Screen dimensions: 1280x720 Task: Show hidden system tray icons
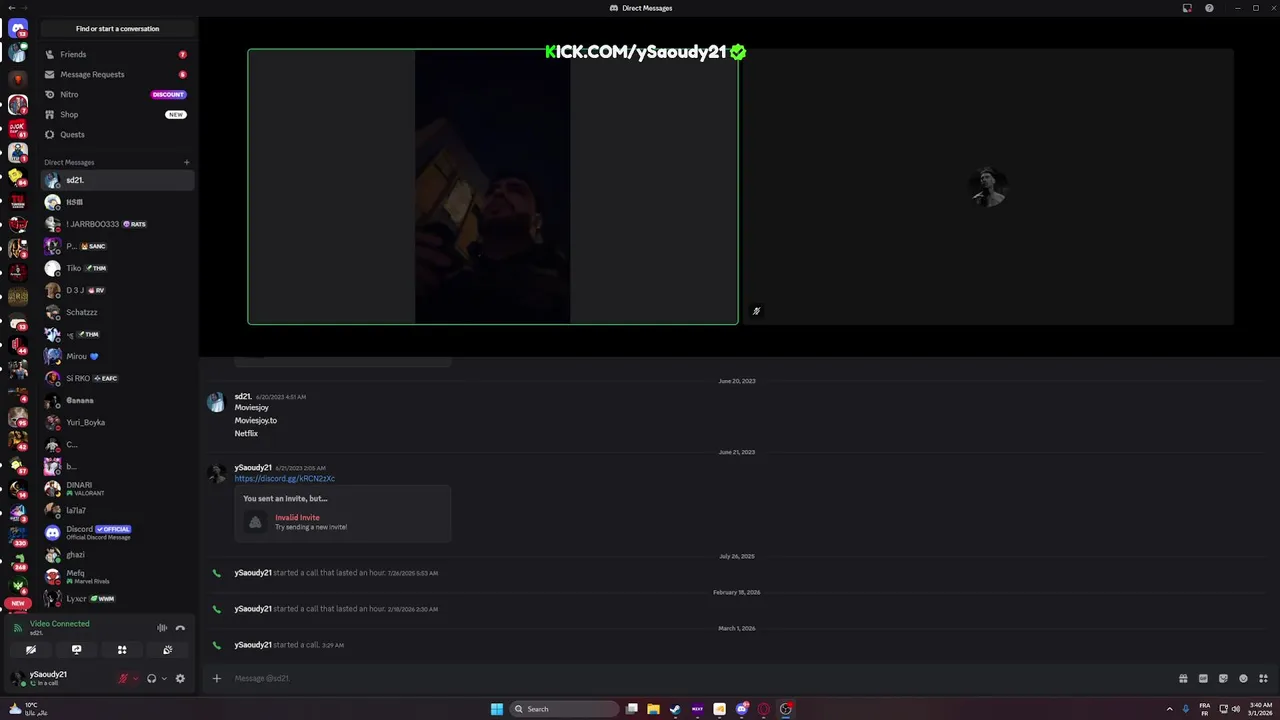[x=1170, y=709]
